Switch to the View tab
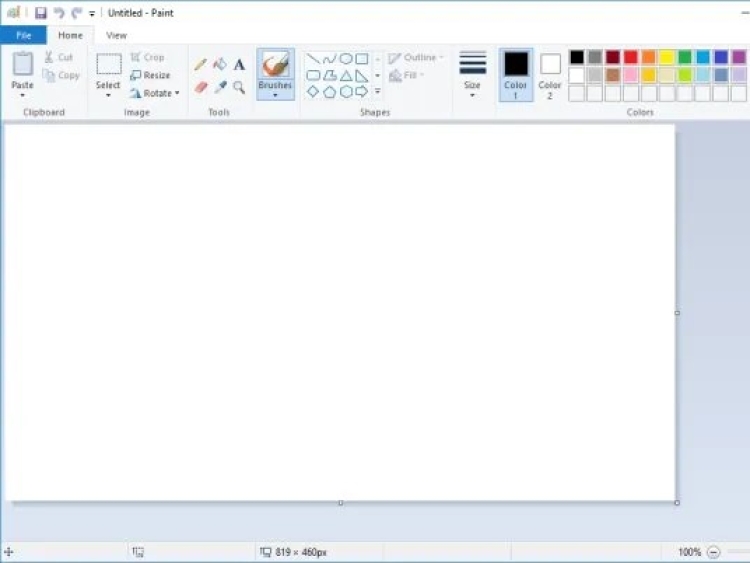 (116, 35)
